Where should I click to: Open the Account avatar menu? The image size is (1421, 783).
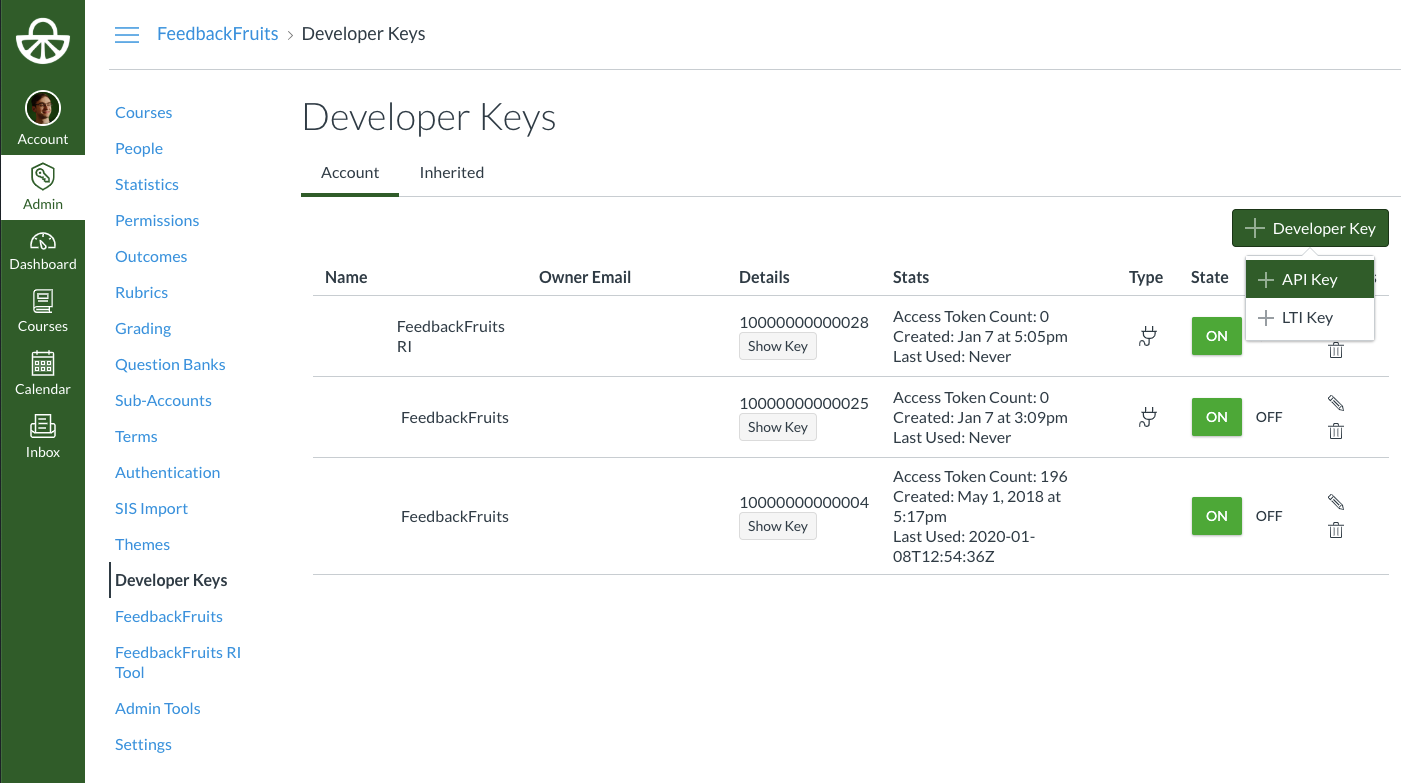coord(43,118)
